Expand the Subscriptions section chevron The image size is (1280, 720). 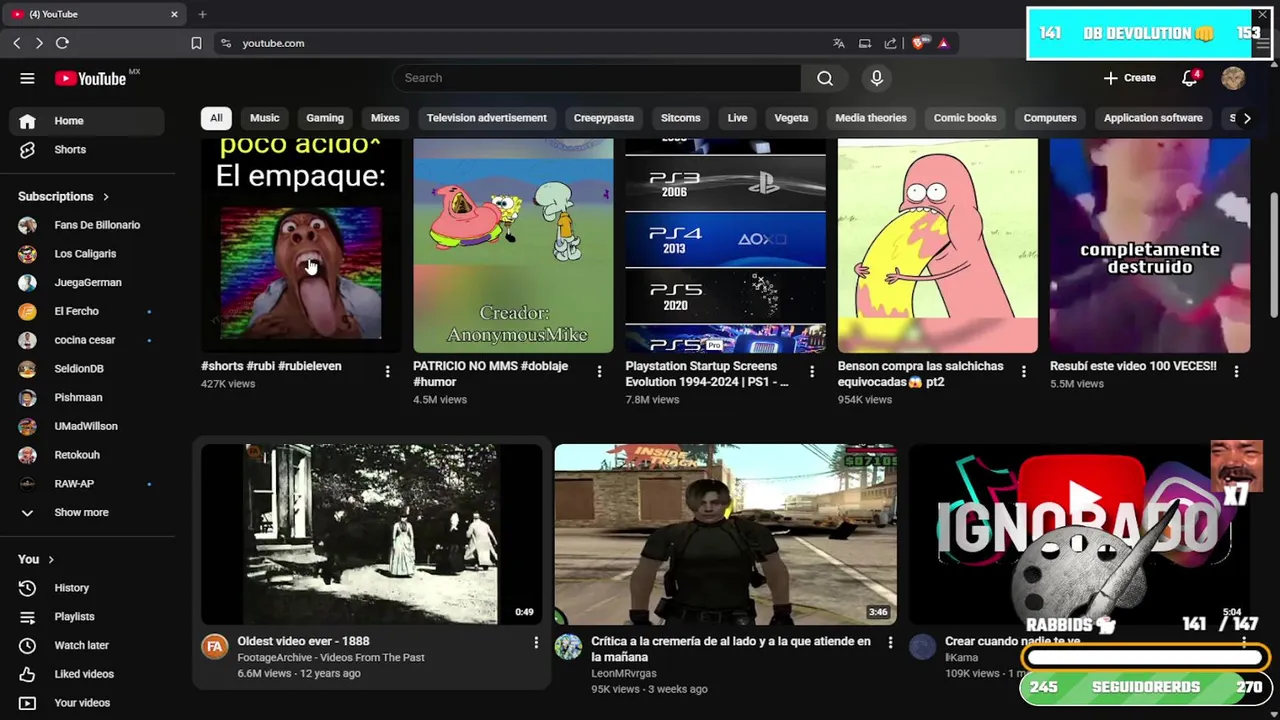click(x=105, y=197)
